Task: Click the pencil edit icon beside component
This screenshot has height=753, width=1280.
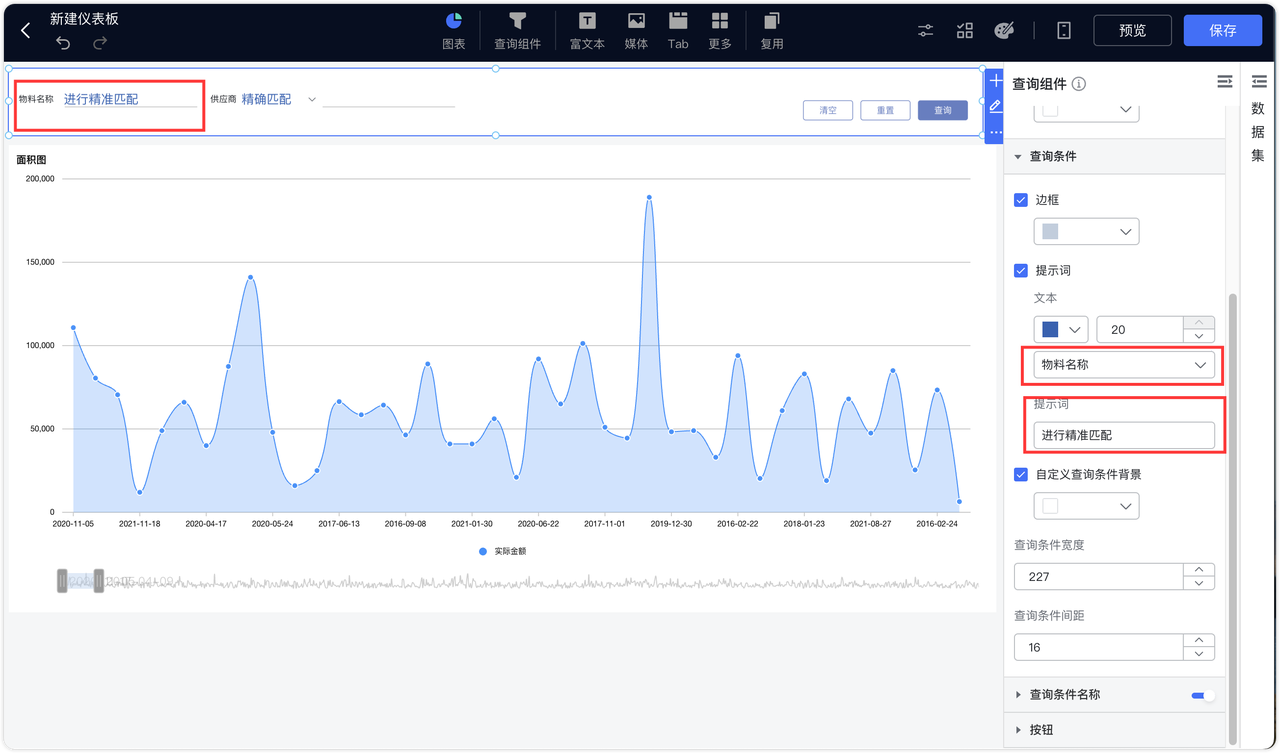Action: 995,105
